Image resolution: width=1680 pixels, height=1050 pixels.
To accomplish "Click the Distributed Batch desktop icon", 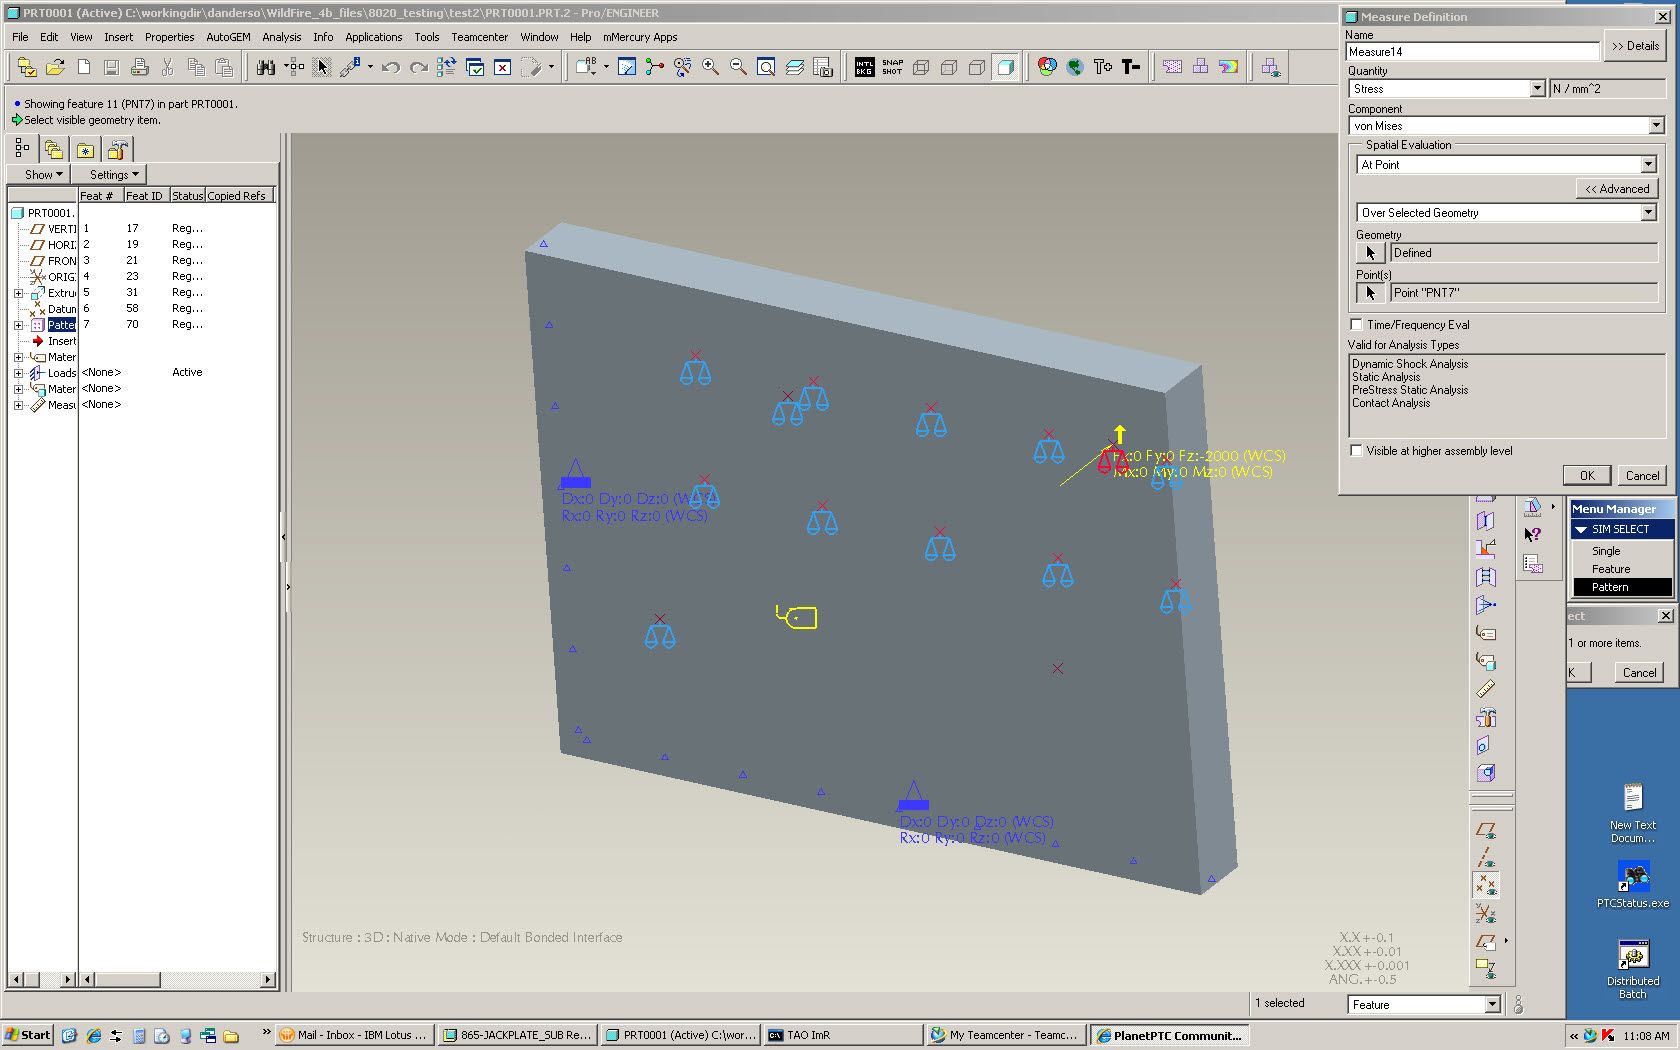I will (1633, 969).
